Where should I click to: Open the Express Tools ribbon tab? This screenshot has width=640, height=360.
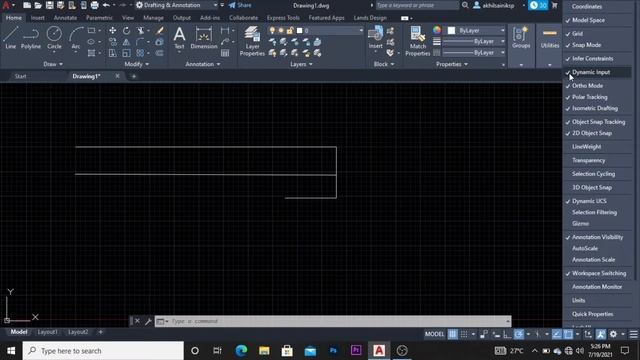[x=283, y=18]
